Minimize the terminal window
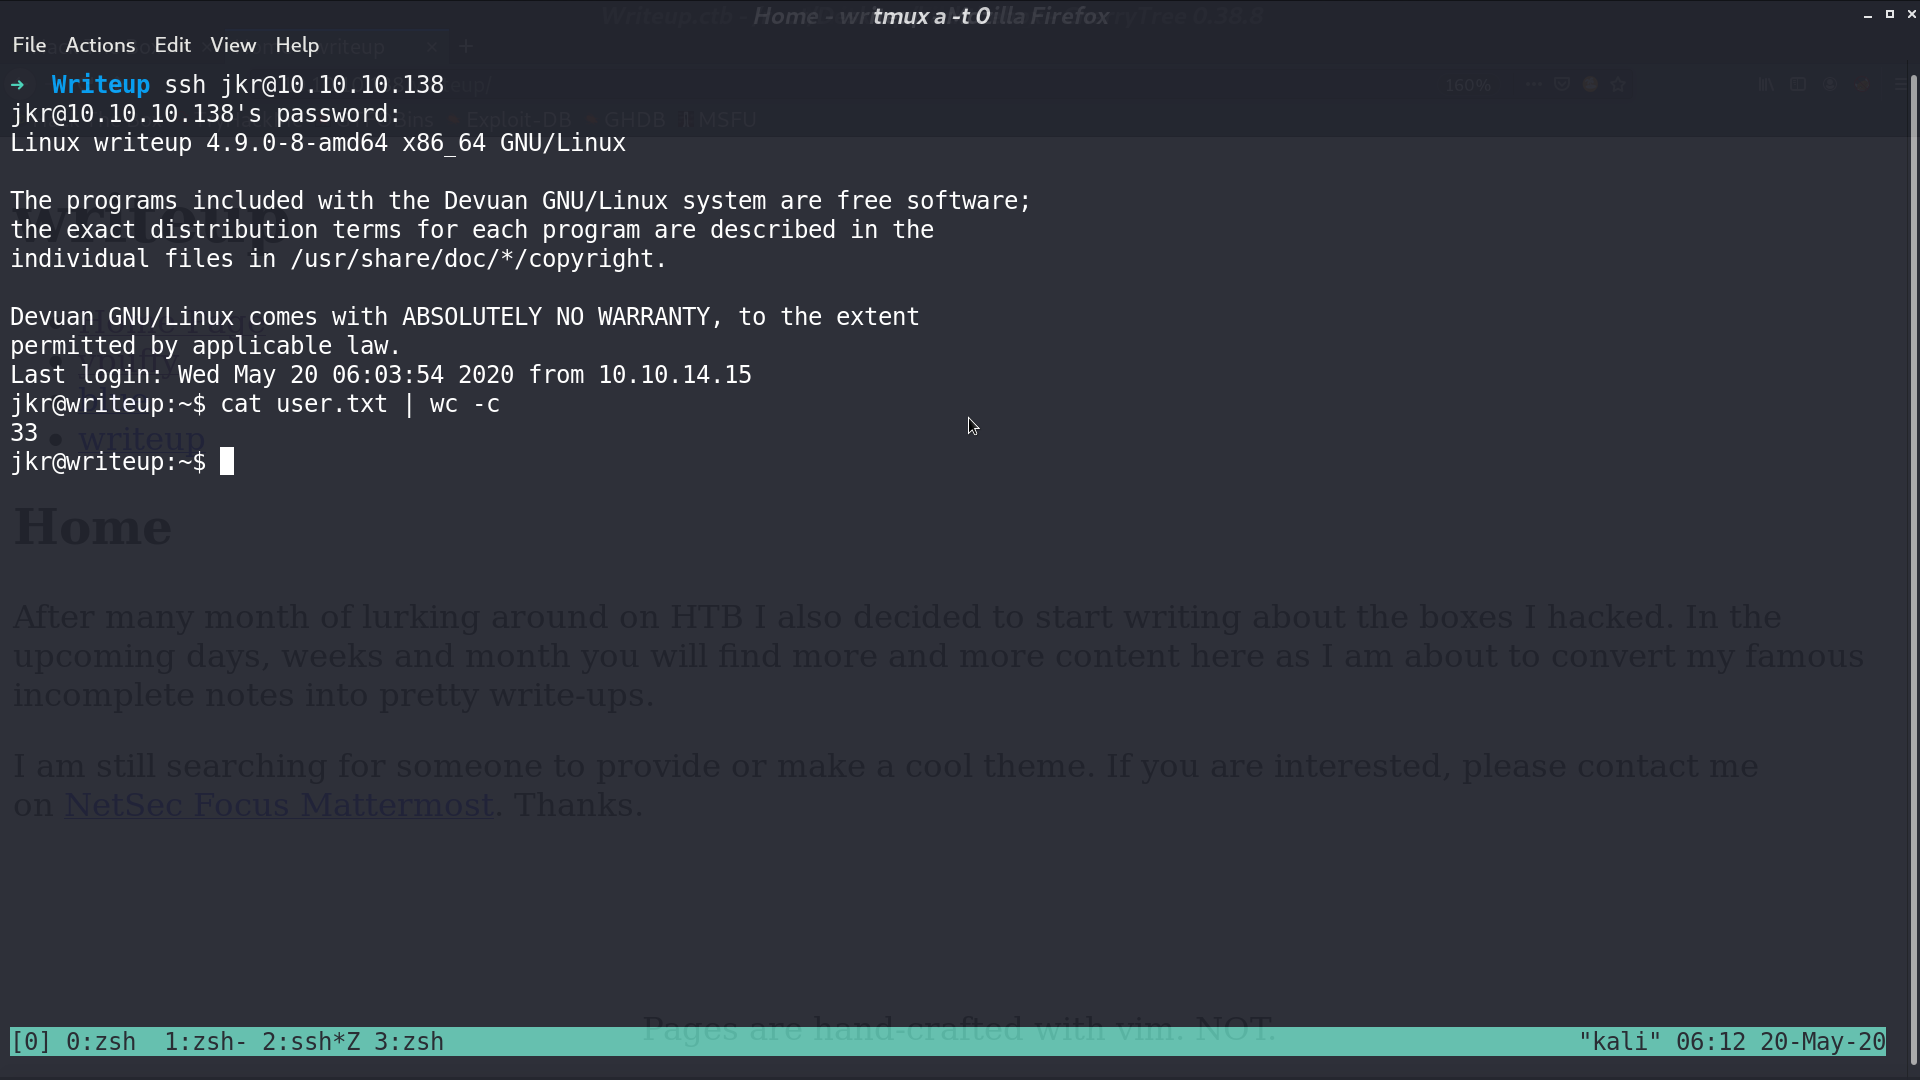The height and width of the screenshot is (1080, 1920). click(1867, 15)
